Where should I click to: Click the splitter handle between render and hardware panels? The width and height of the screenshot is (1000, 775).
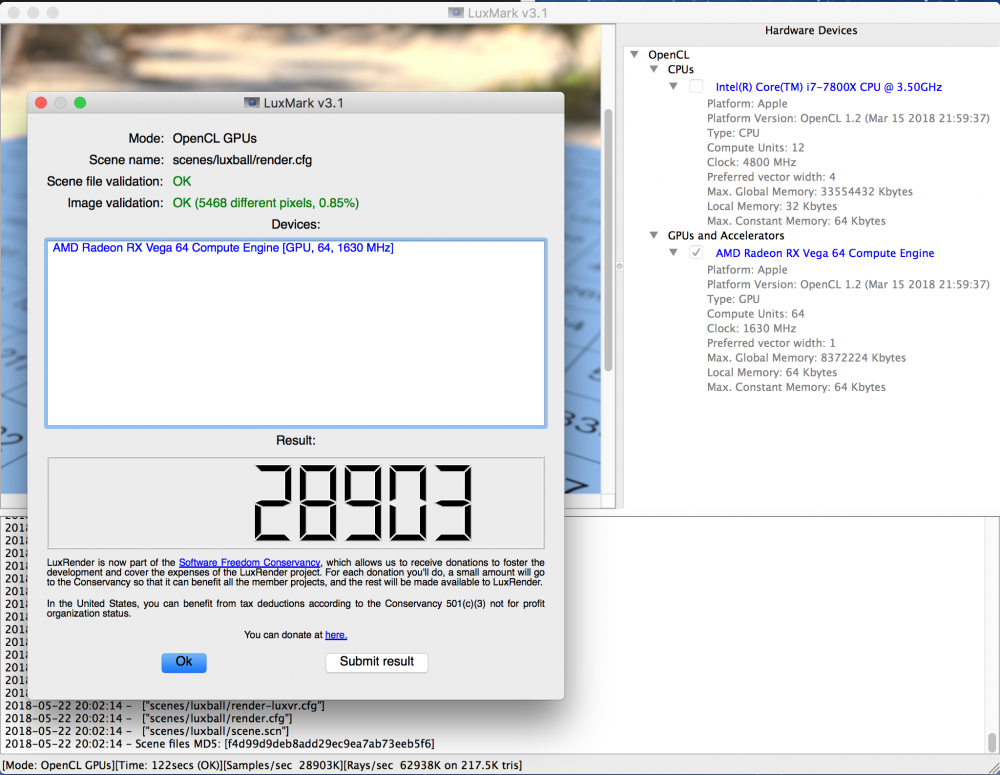[619, 266]
